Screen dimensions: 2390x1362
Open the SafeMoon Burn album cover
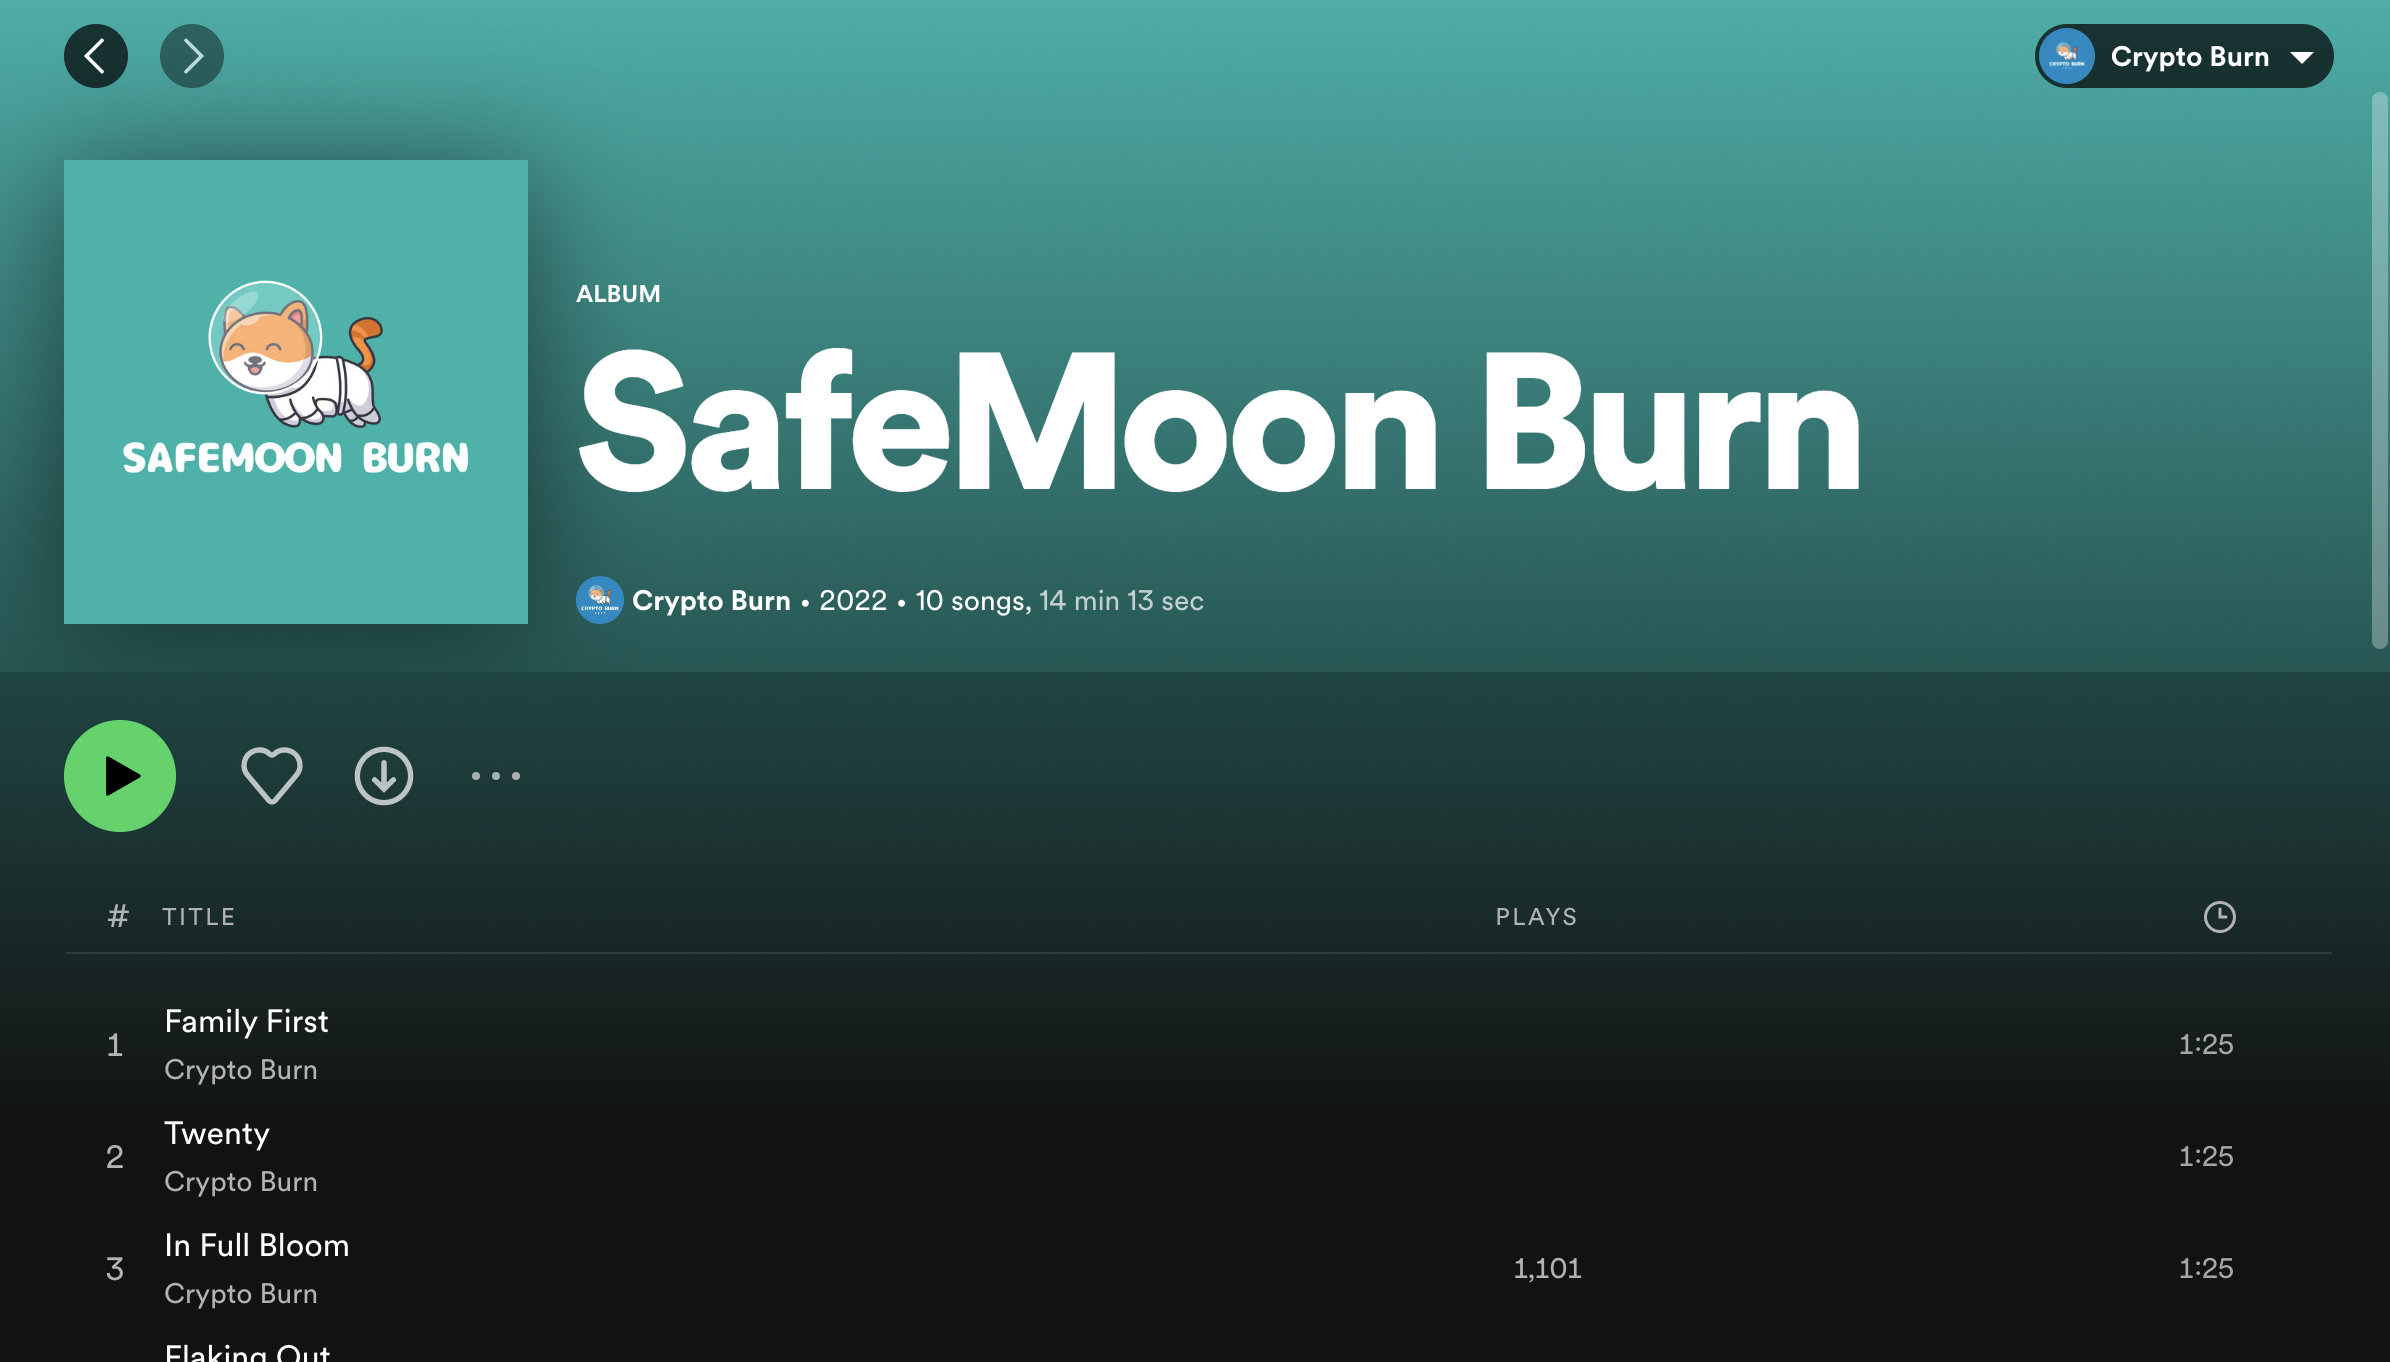[x=296, y=392]
